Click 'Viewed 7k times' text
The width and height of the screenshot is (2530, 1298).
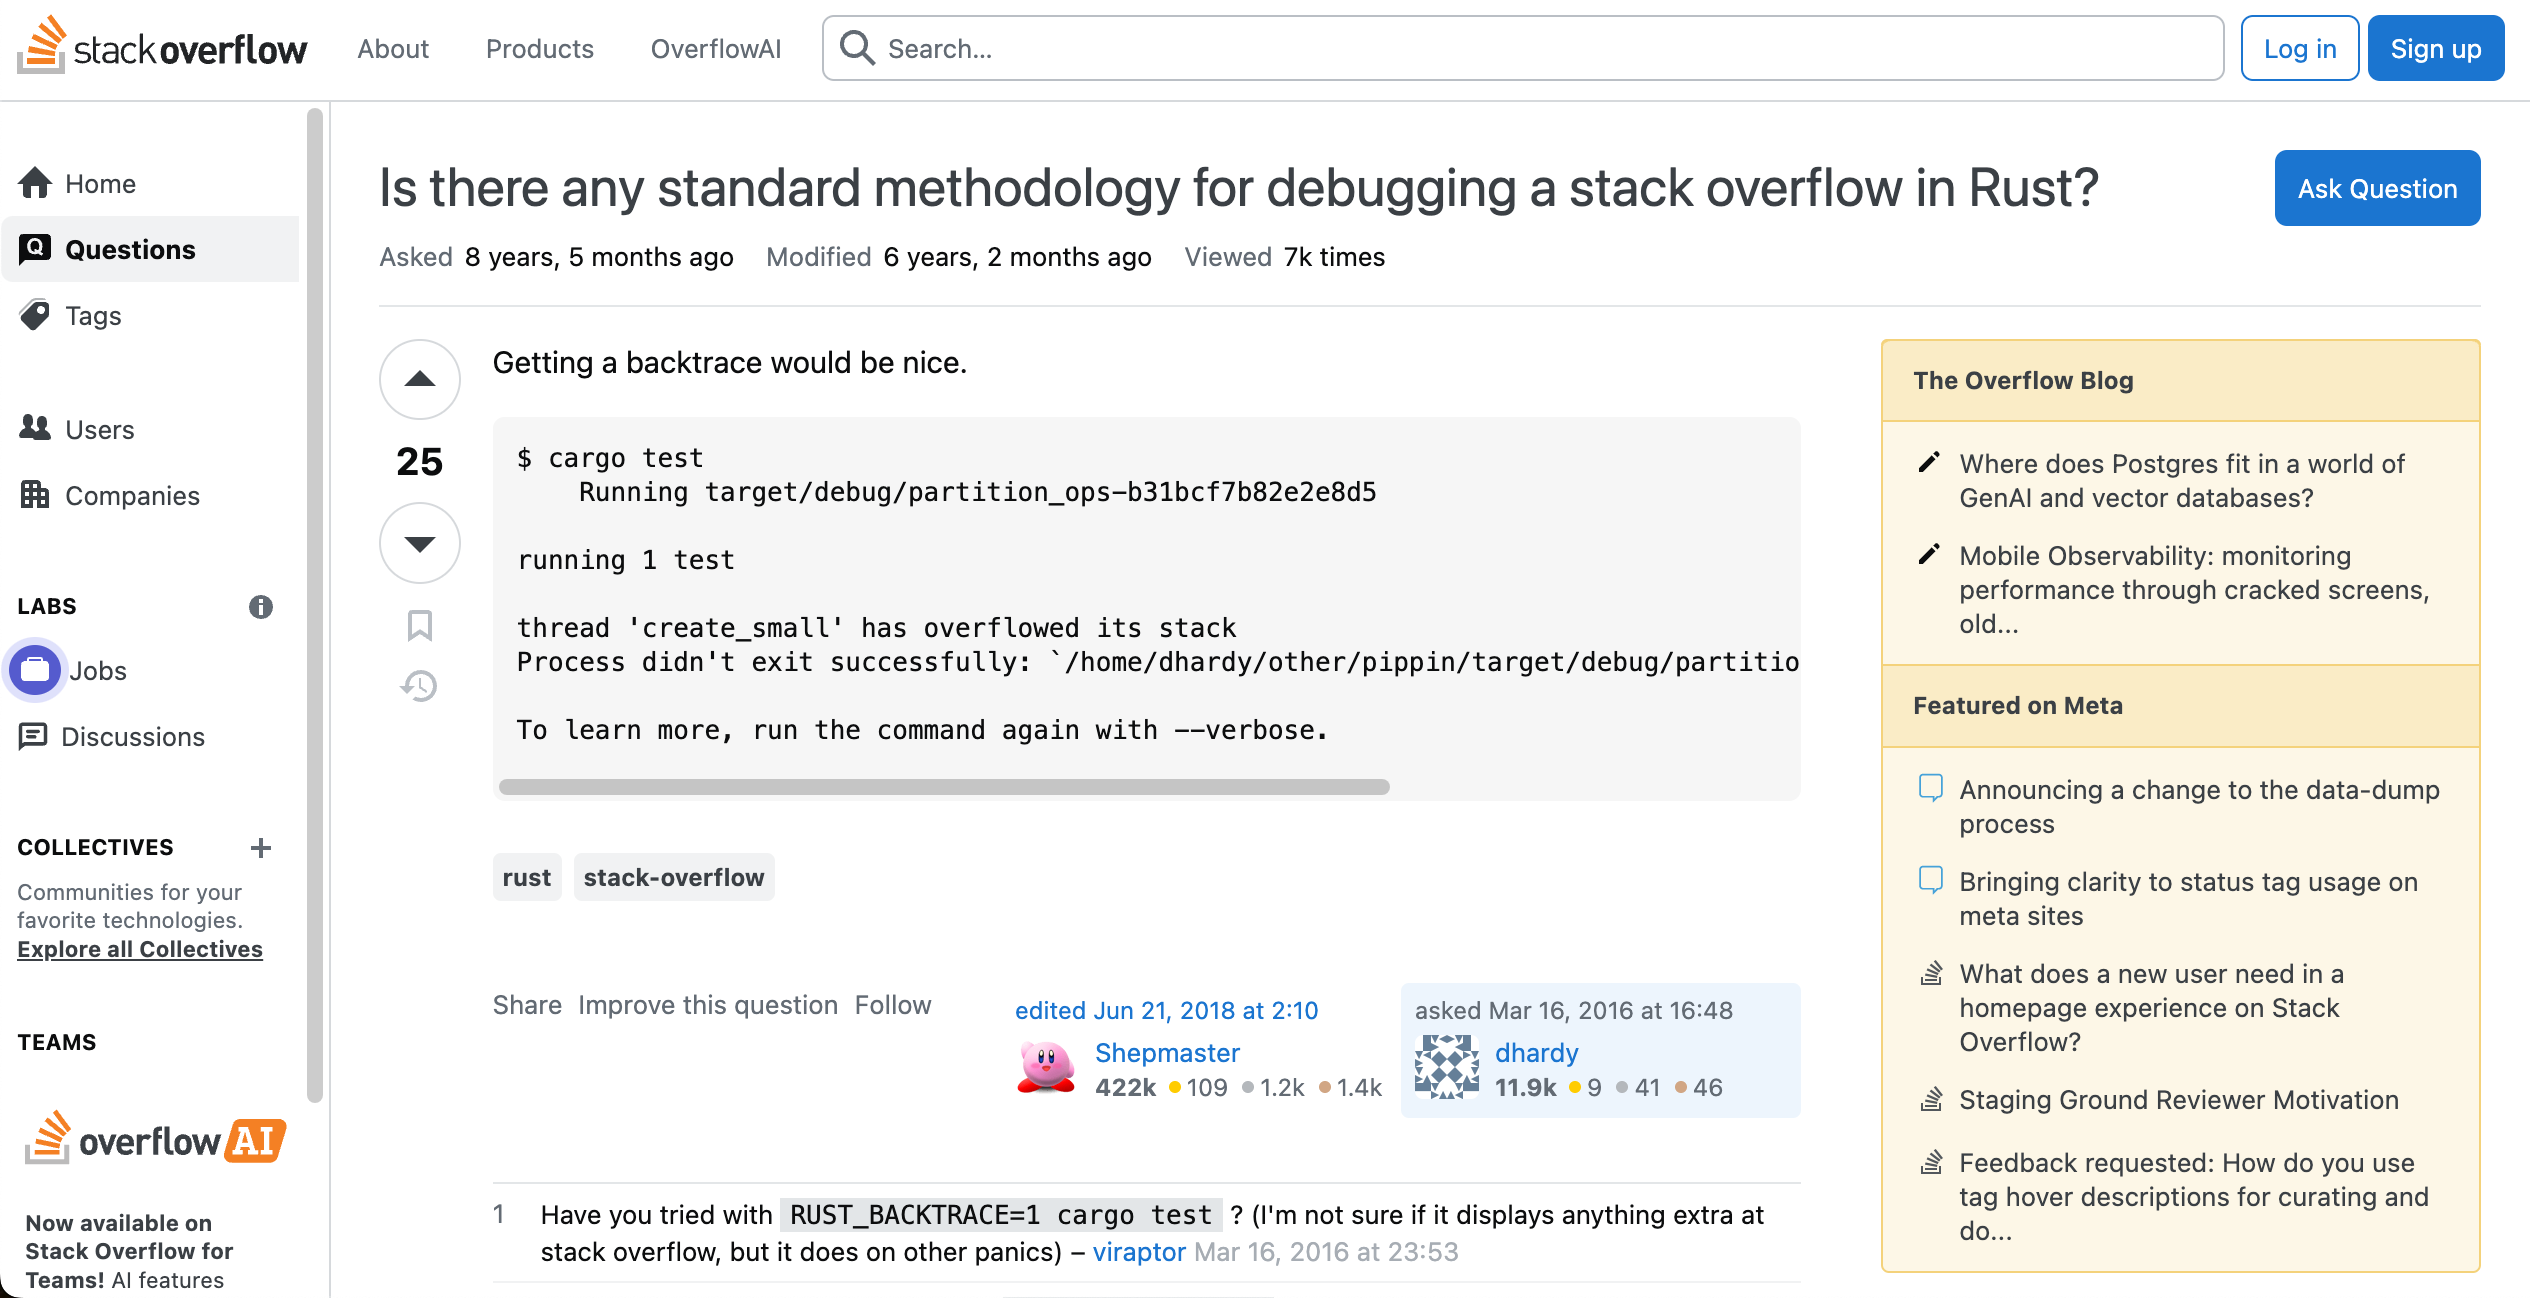(1285, 257)
